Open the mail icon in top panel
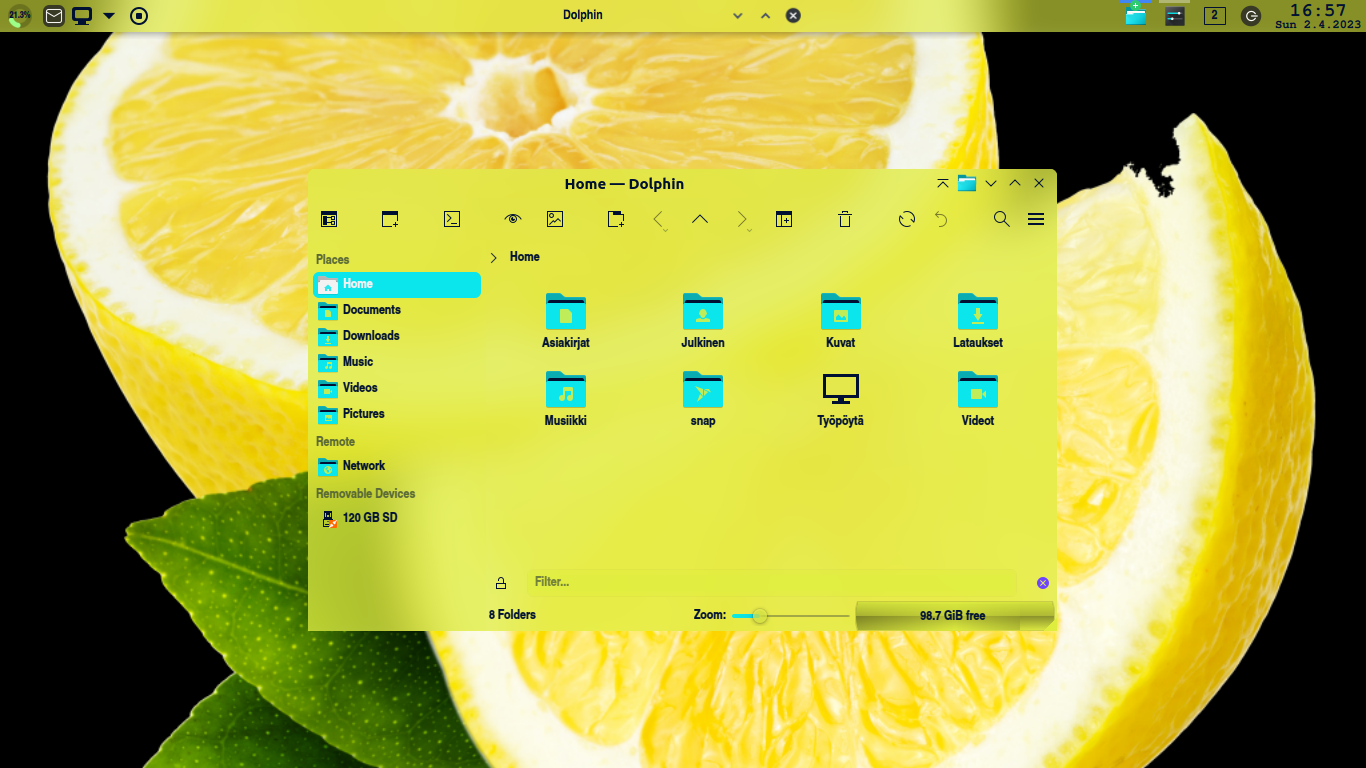The image size is (1366, 768). (54, 16)
